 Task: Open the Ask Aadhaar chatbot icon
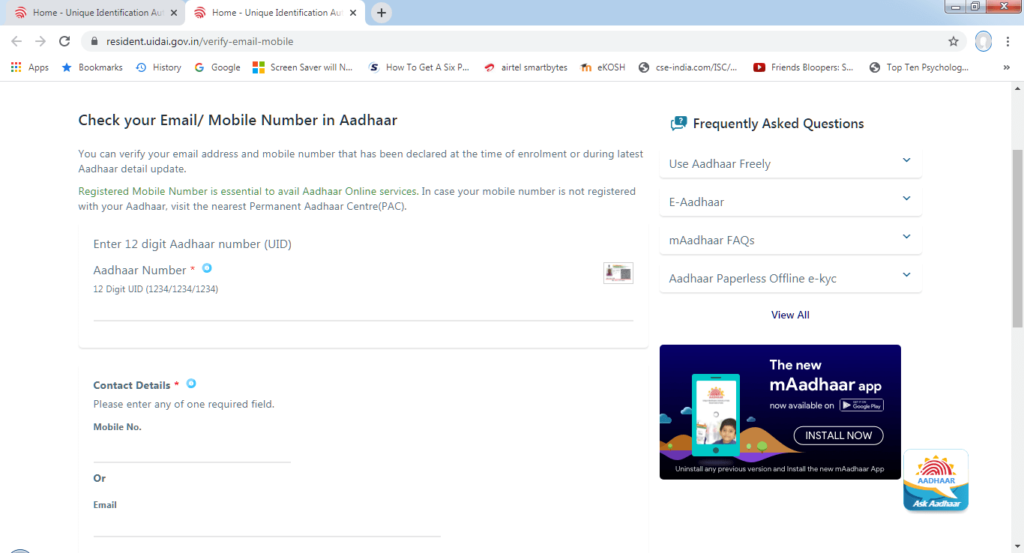pyautogui.click(x=935, y=481)
